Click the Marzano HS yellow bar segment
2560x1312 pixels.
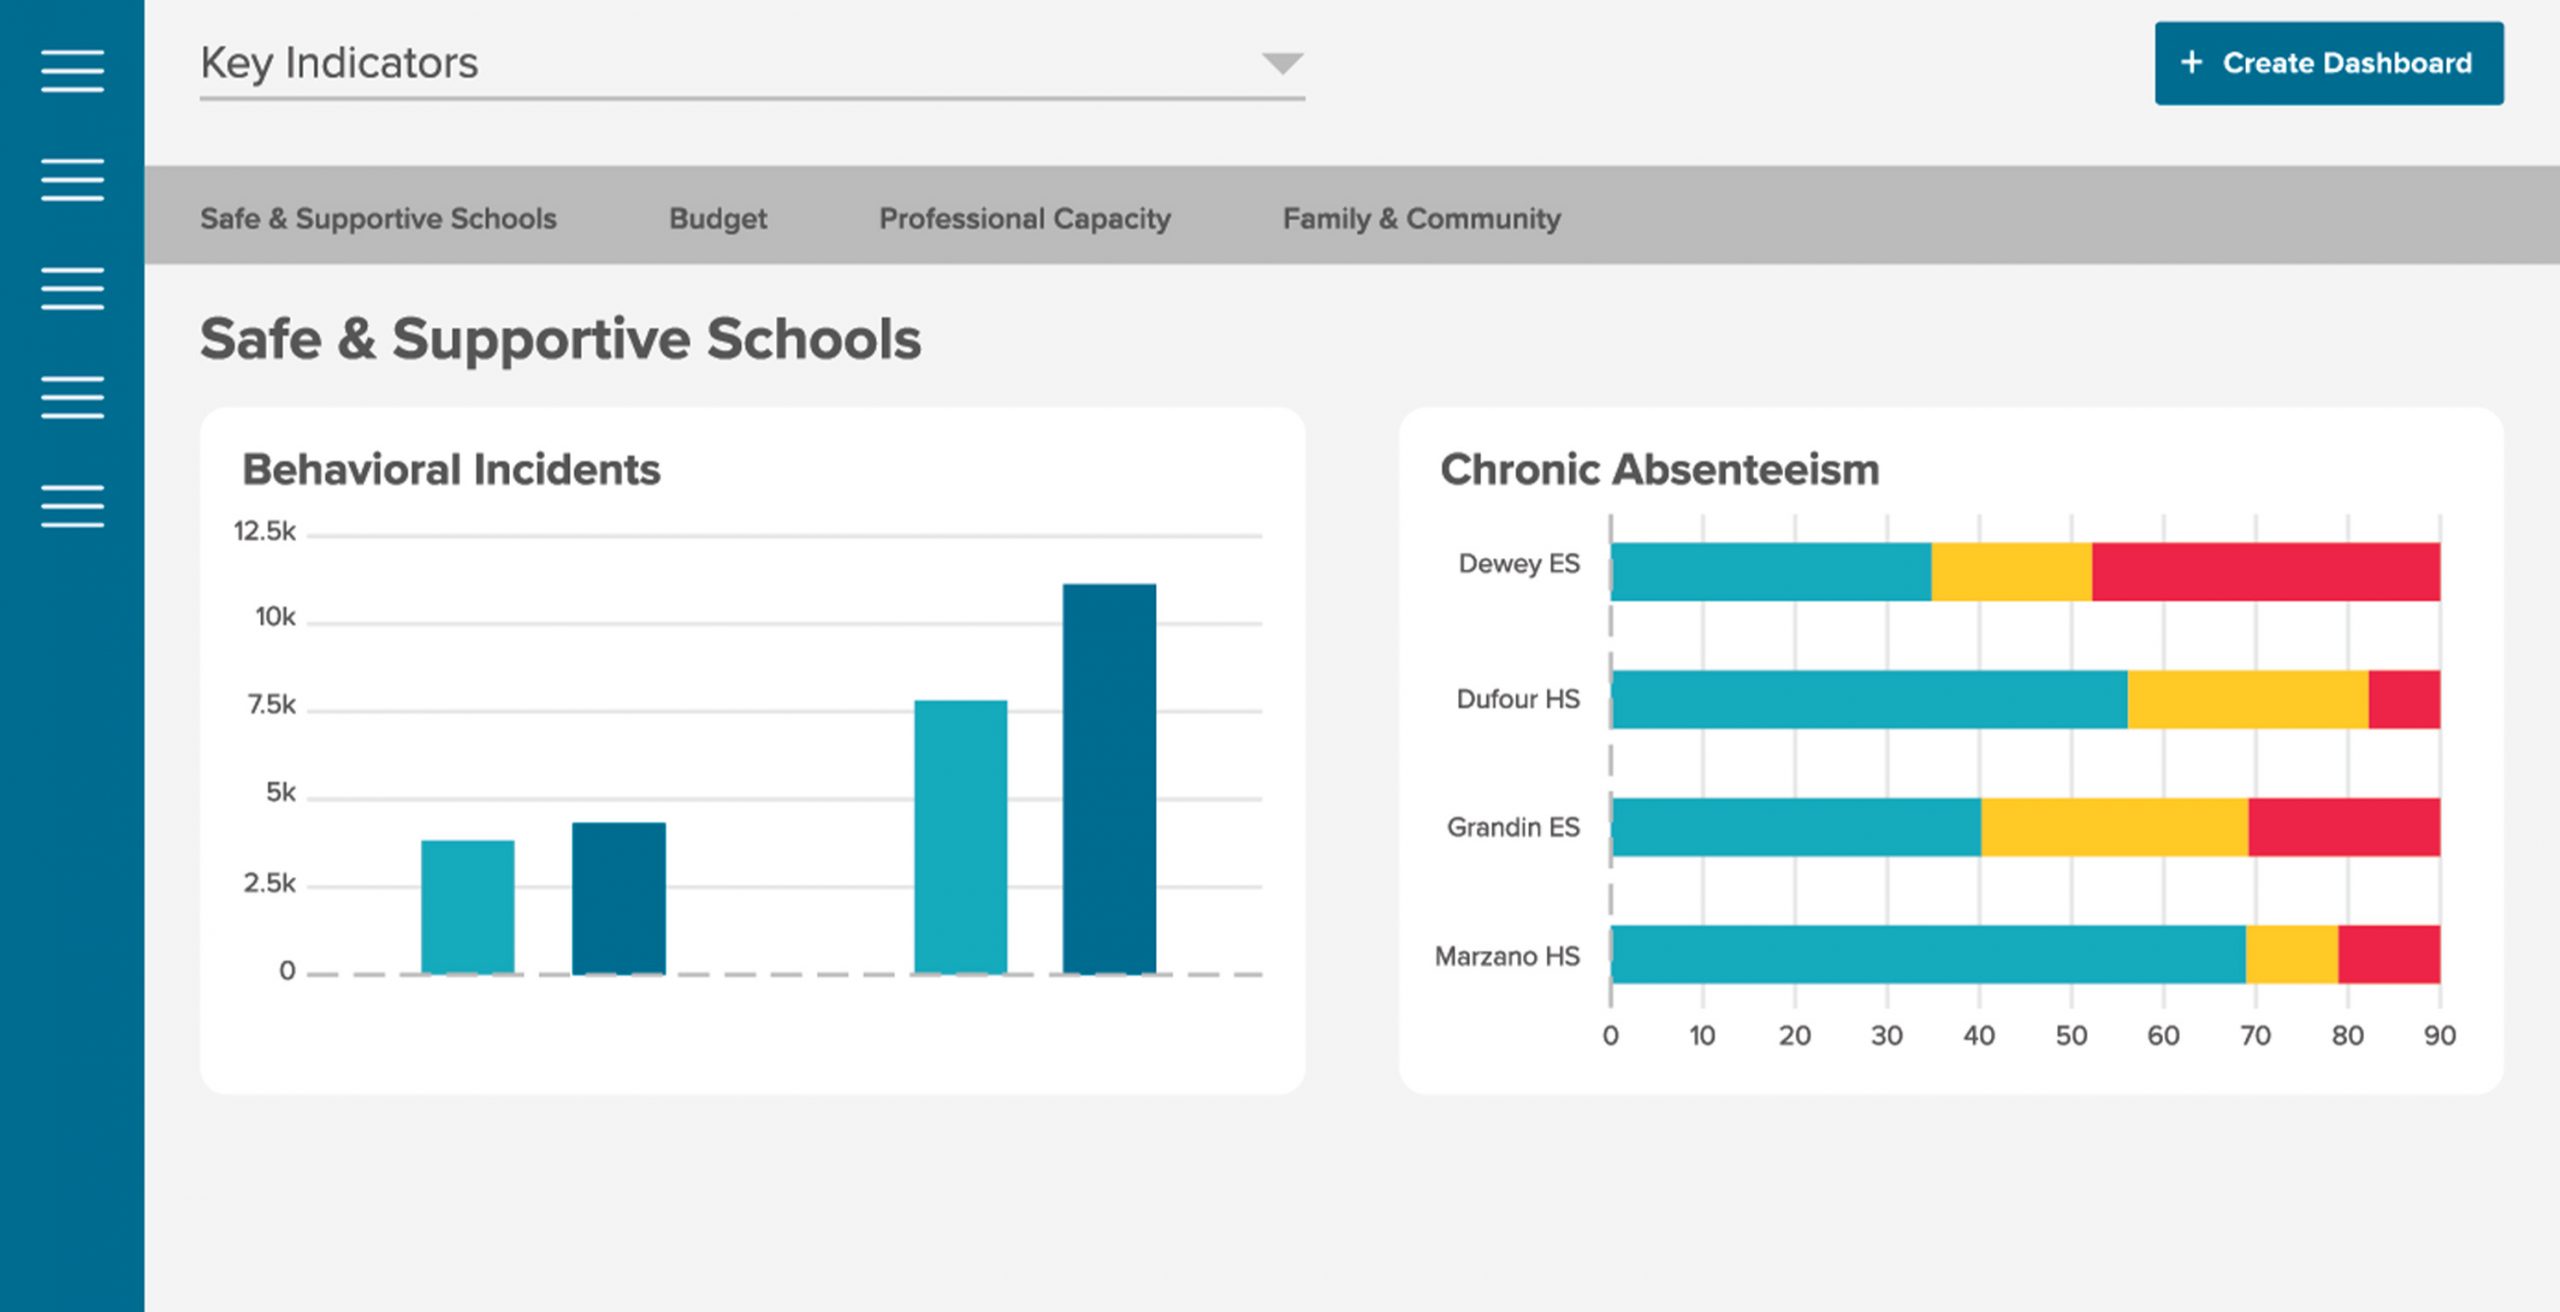click(2292, 954)
